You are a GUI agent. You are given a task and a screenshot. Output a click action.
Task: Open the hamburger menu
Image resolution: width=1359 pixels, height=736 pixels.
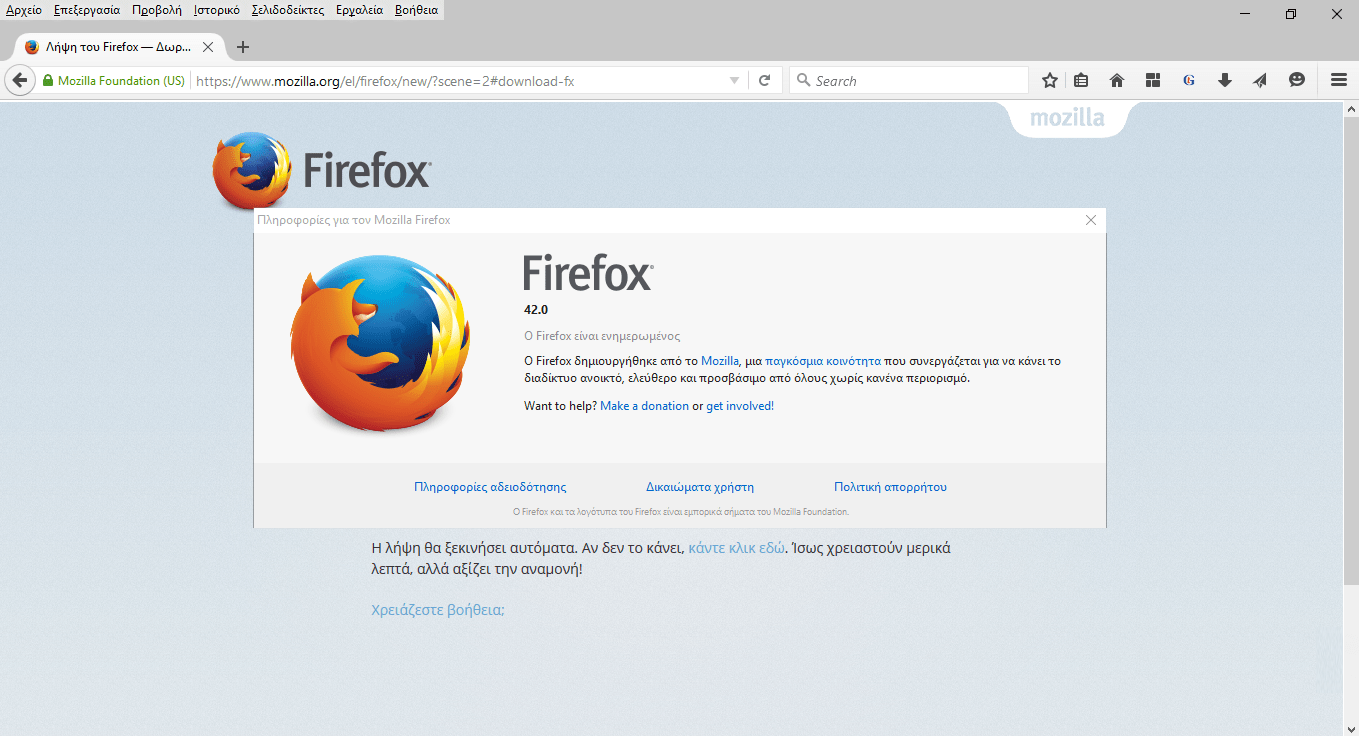(x=1338, y=81)
